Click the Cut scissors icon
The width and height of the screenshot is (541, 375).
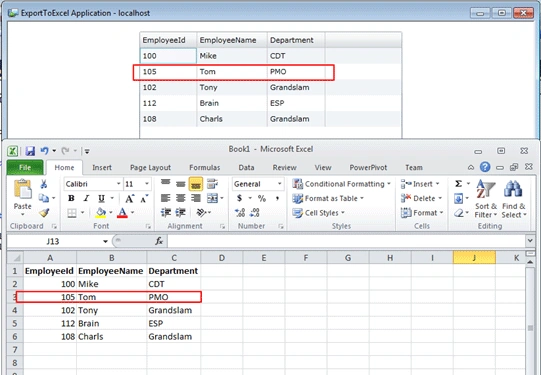click(x=44, y=184)
